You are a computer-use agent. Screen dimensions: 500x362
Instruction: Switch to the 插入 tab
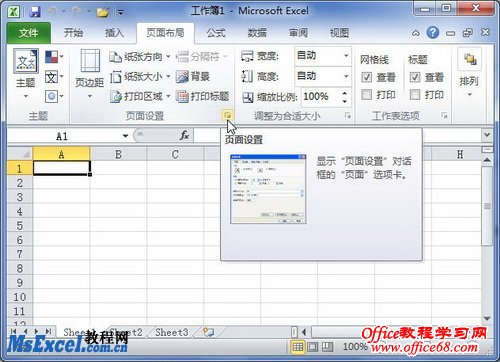(x=114, y=33)
